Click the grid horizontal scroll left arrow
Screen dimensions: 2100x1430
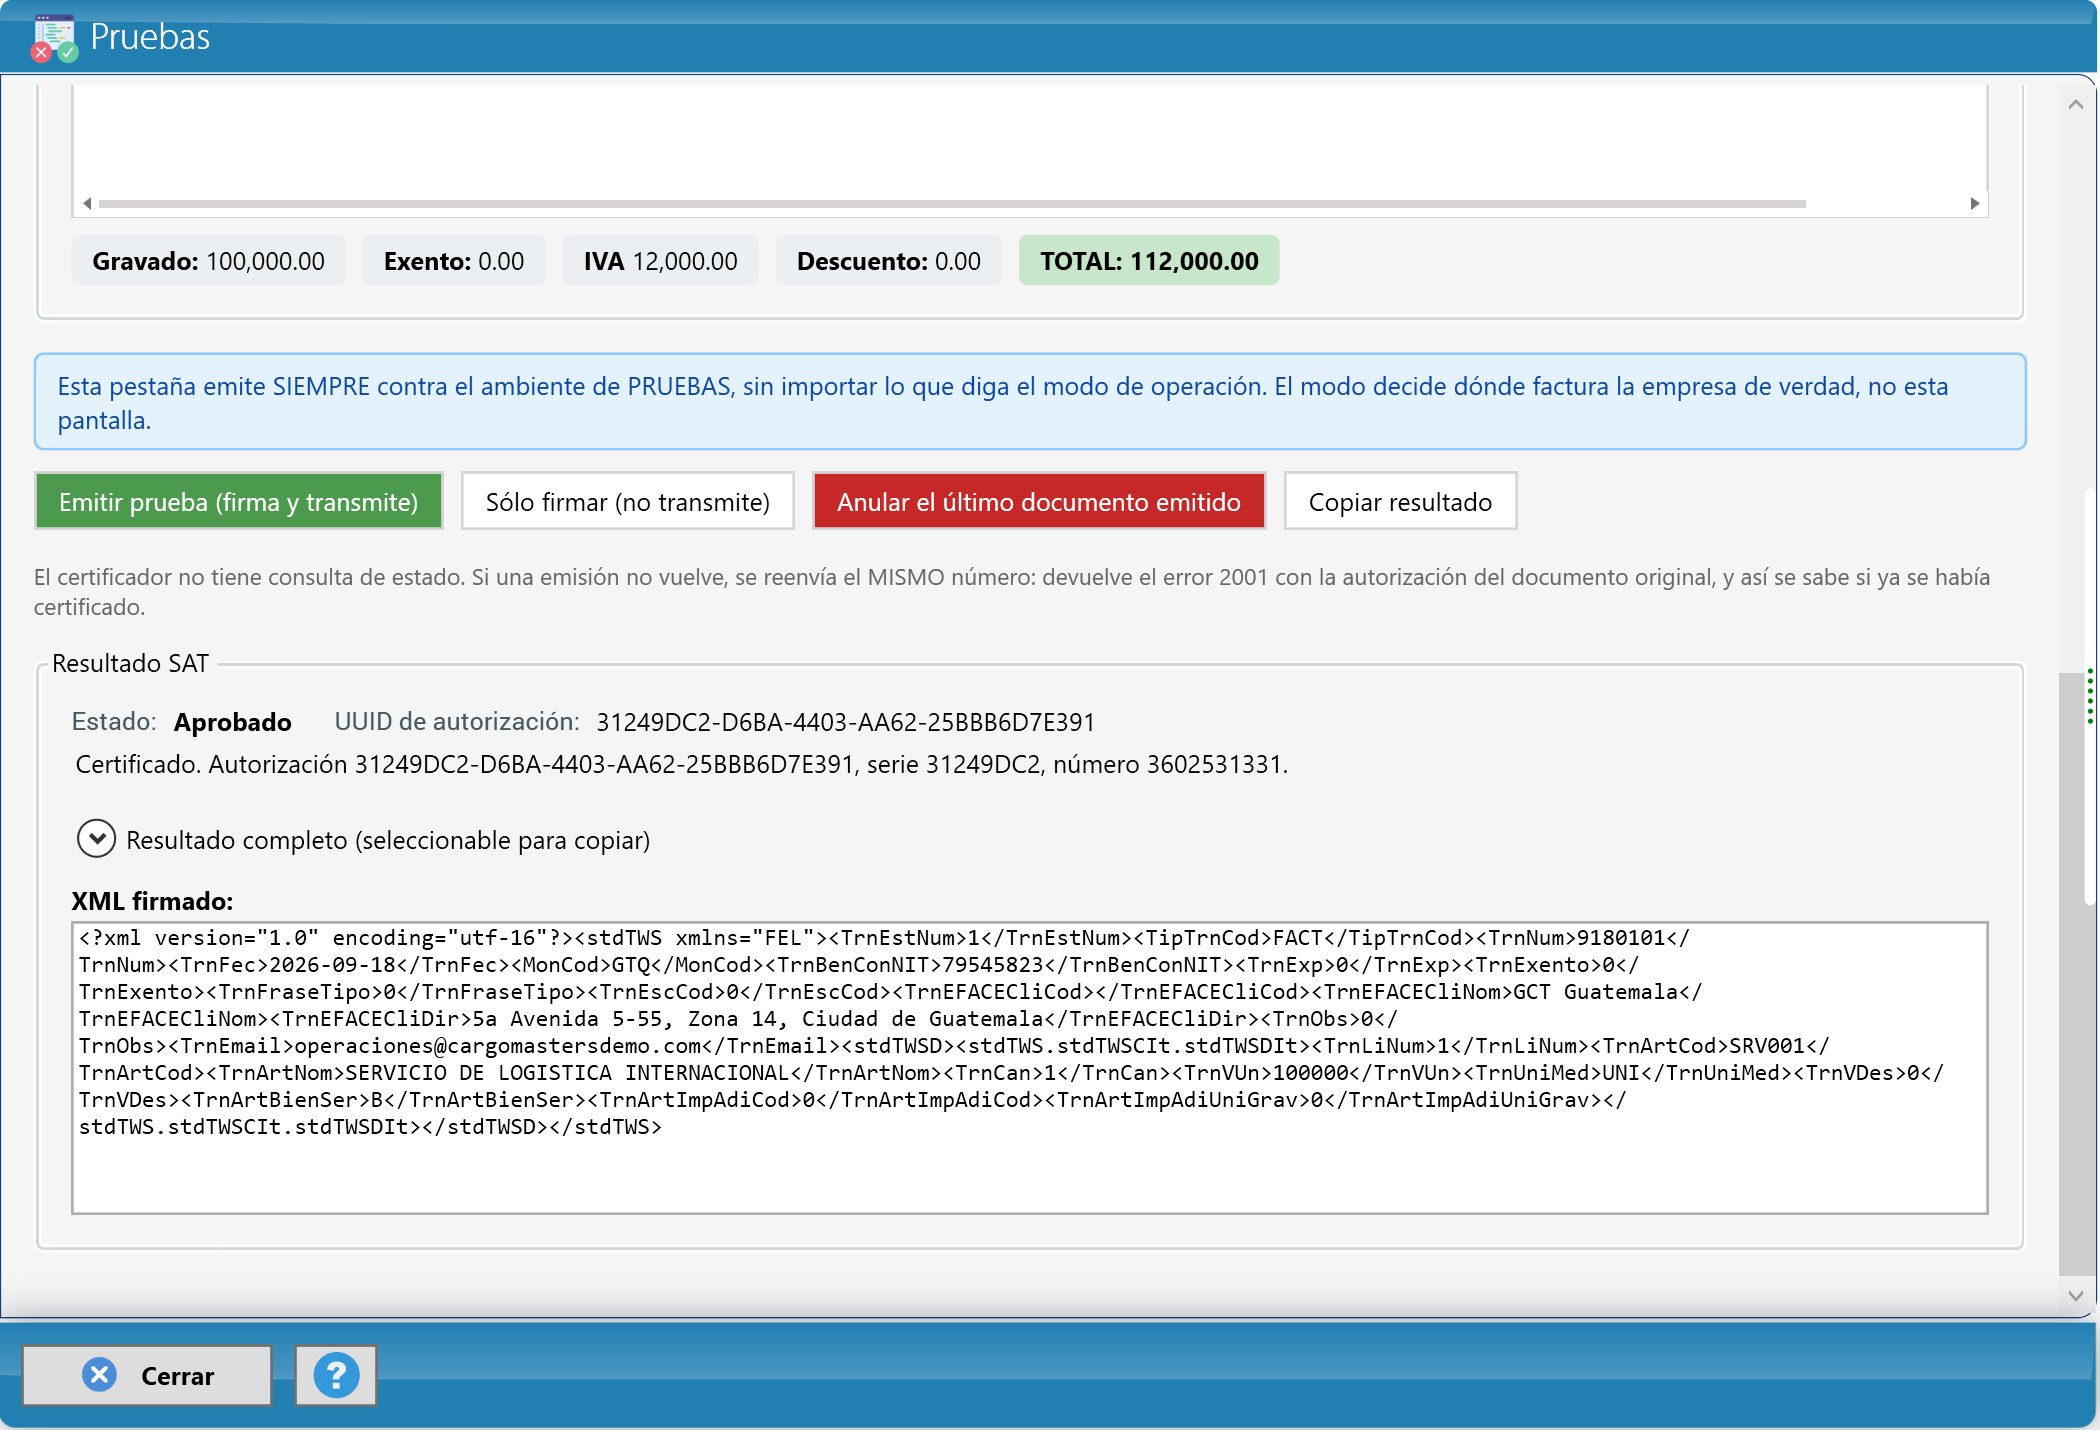[x=87, y=203]
